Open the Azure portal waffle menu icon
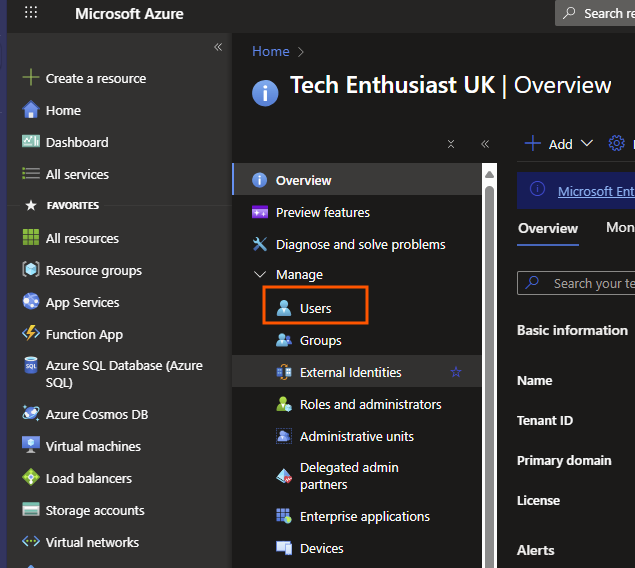635x568 pixels. [31, 13]
